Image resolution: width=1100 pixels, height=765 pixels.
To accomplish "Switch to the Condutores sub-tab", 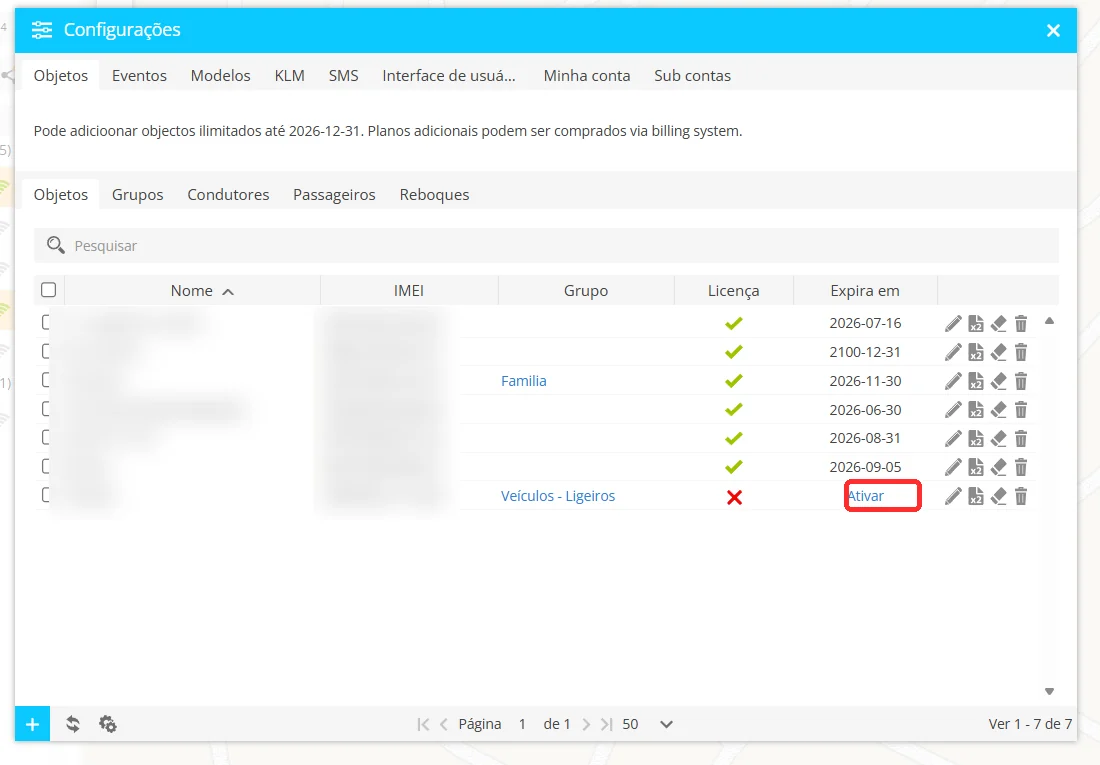I will pyautogui.click(x=228, y=195).
